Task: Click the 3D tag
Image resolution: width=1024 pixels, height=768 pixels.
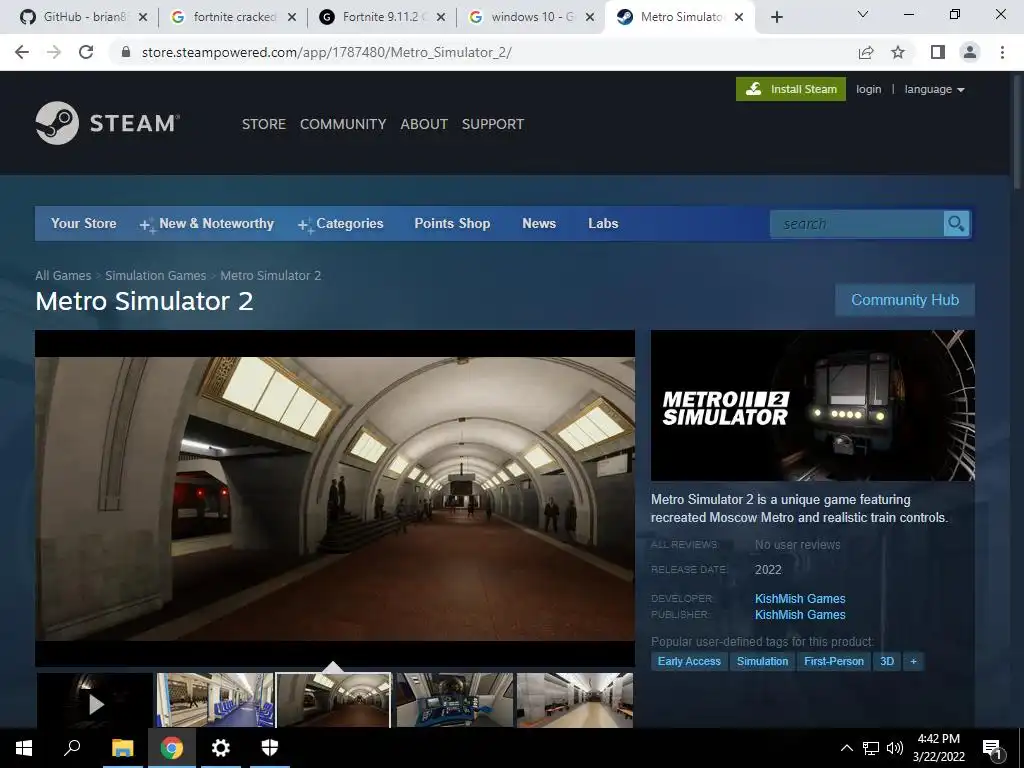Action: (x=887, y=662)
